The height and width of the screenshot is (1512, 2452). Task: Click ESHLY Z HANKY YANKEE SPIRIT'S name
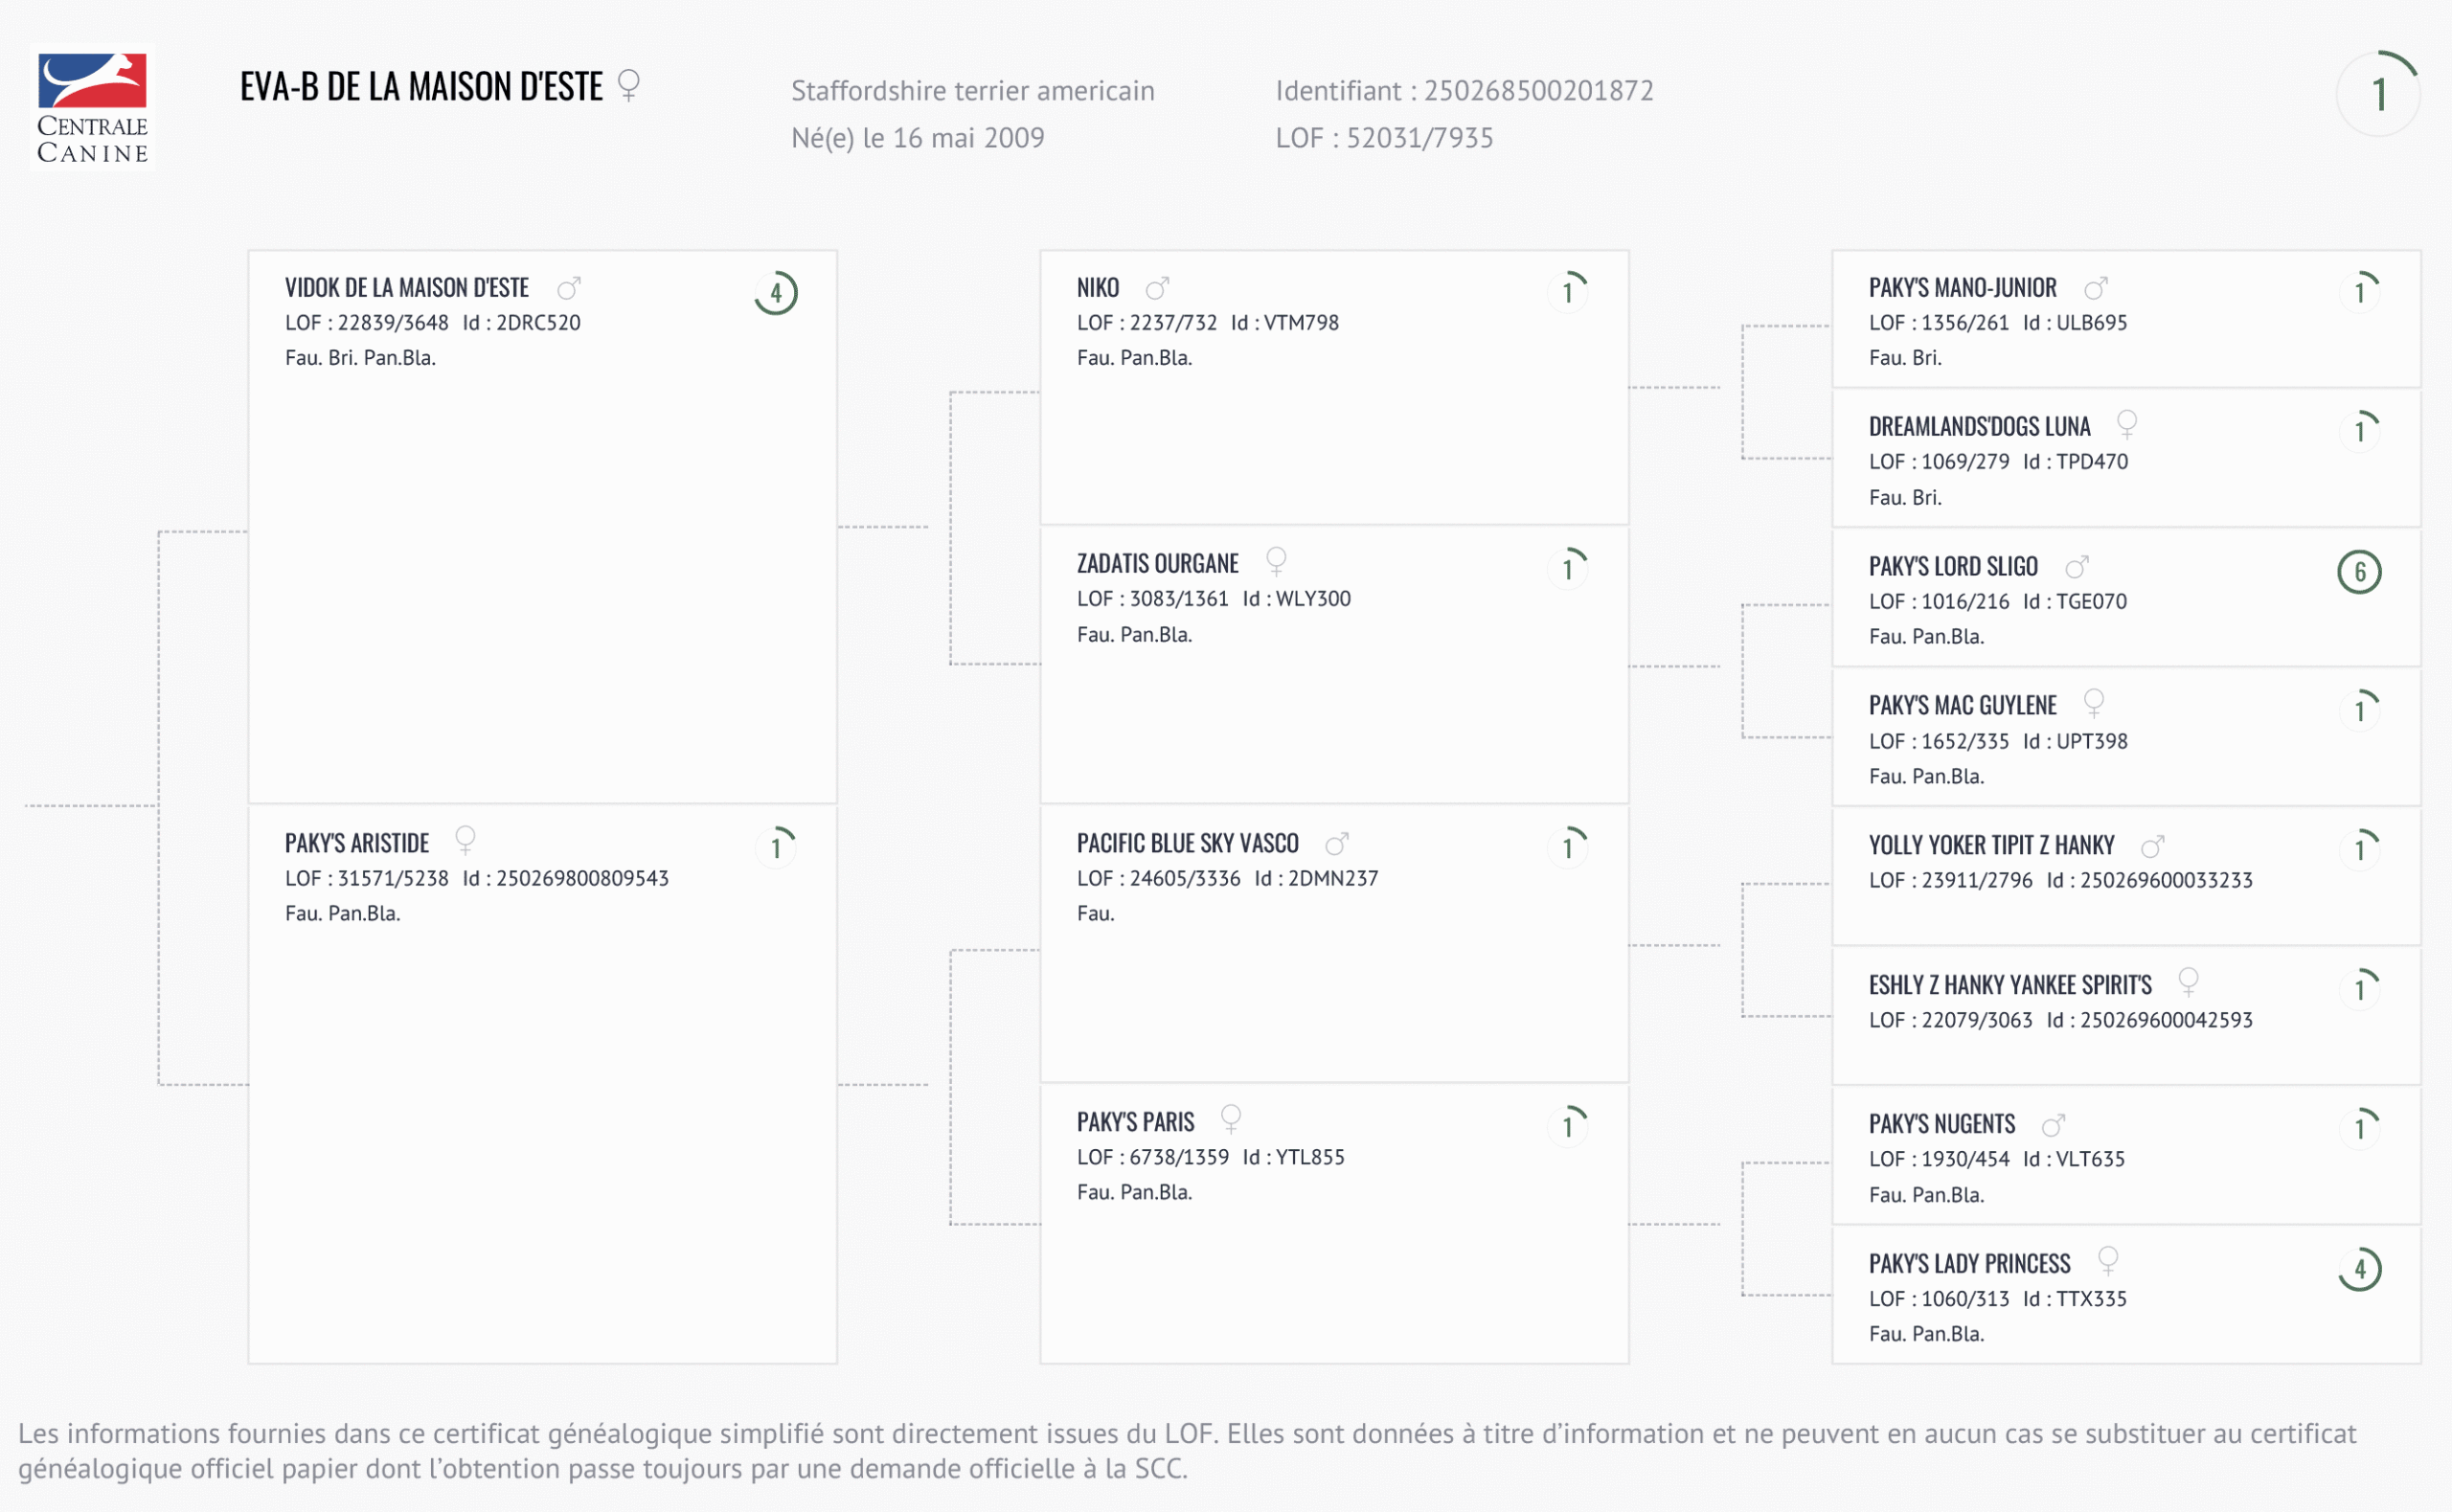tap(2010, 986)
